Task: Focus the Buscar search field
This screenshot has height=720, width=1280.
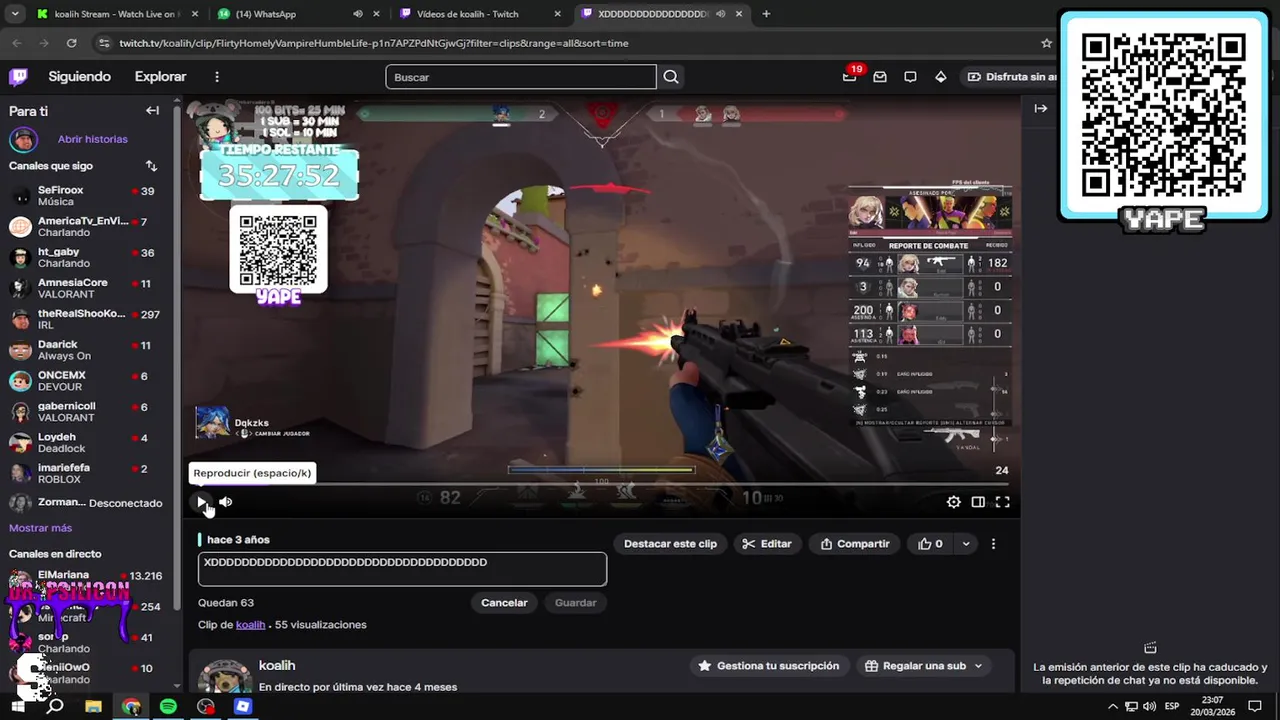Action: tap(521, 77)
